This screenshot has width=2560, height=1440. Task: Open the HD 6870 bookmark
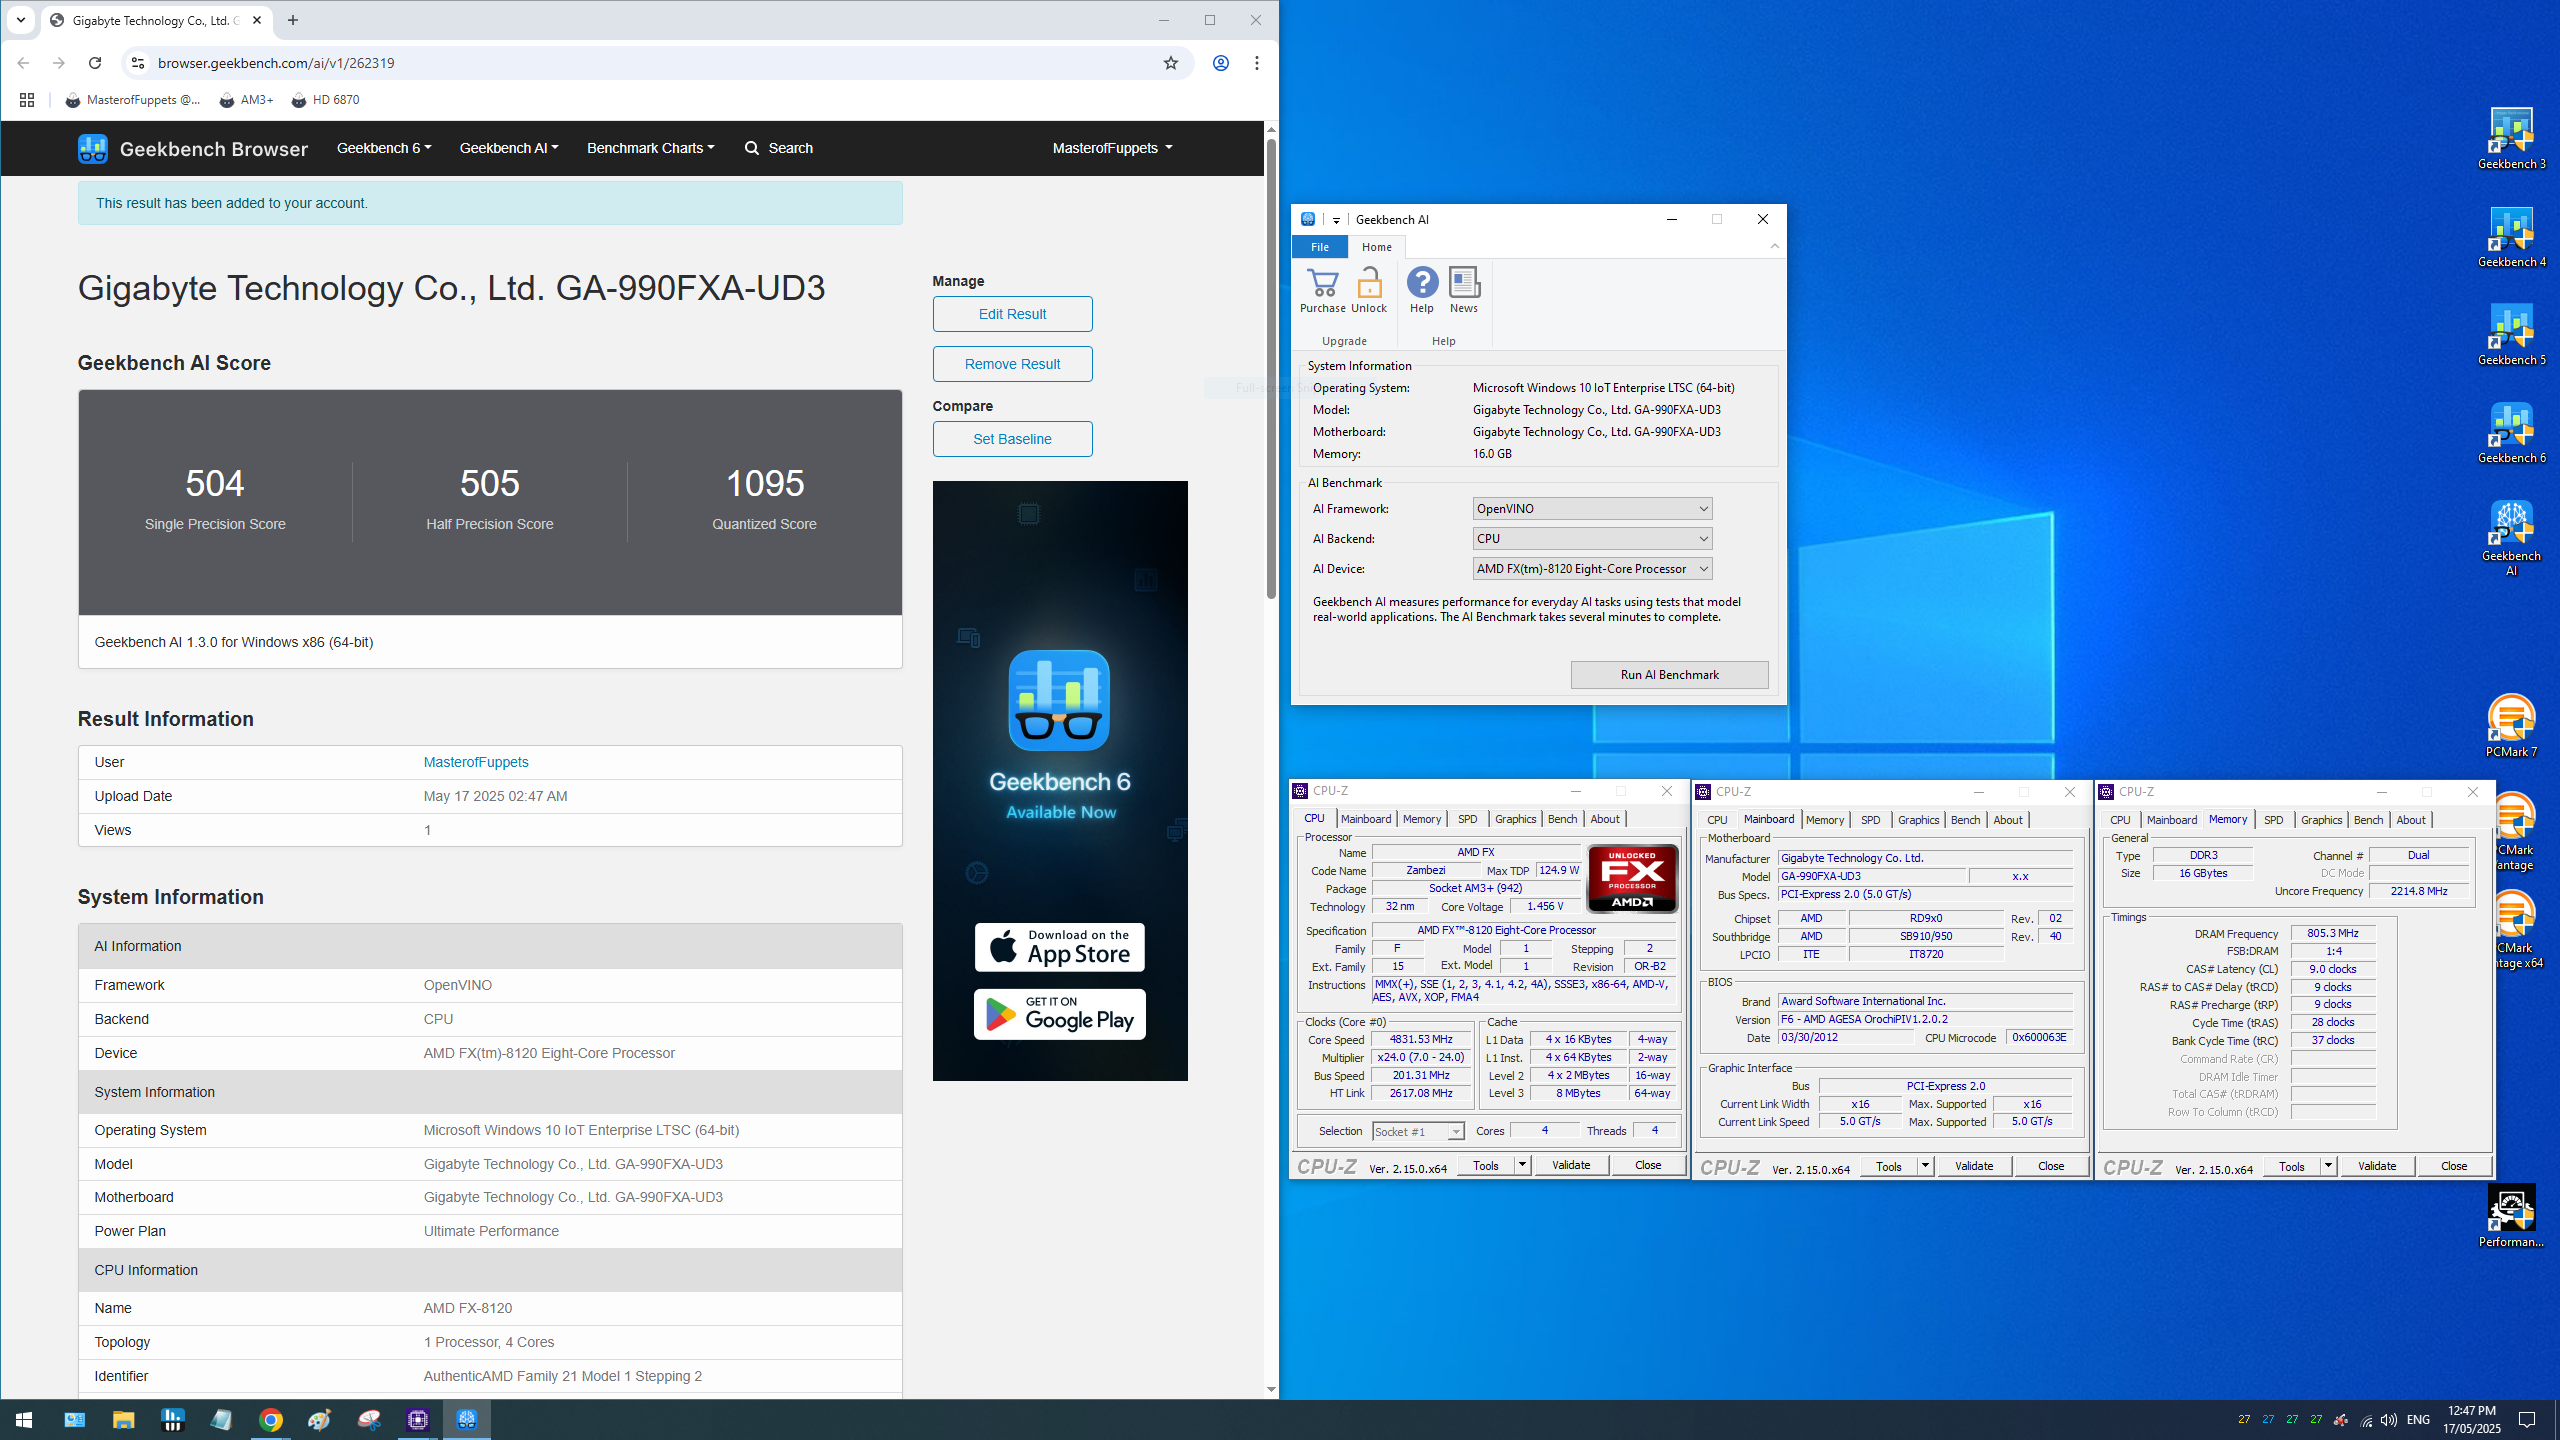tap(326, 100)
